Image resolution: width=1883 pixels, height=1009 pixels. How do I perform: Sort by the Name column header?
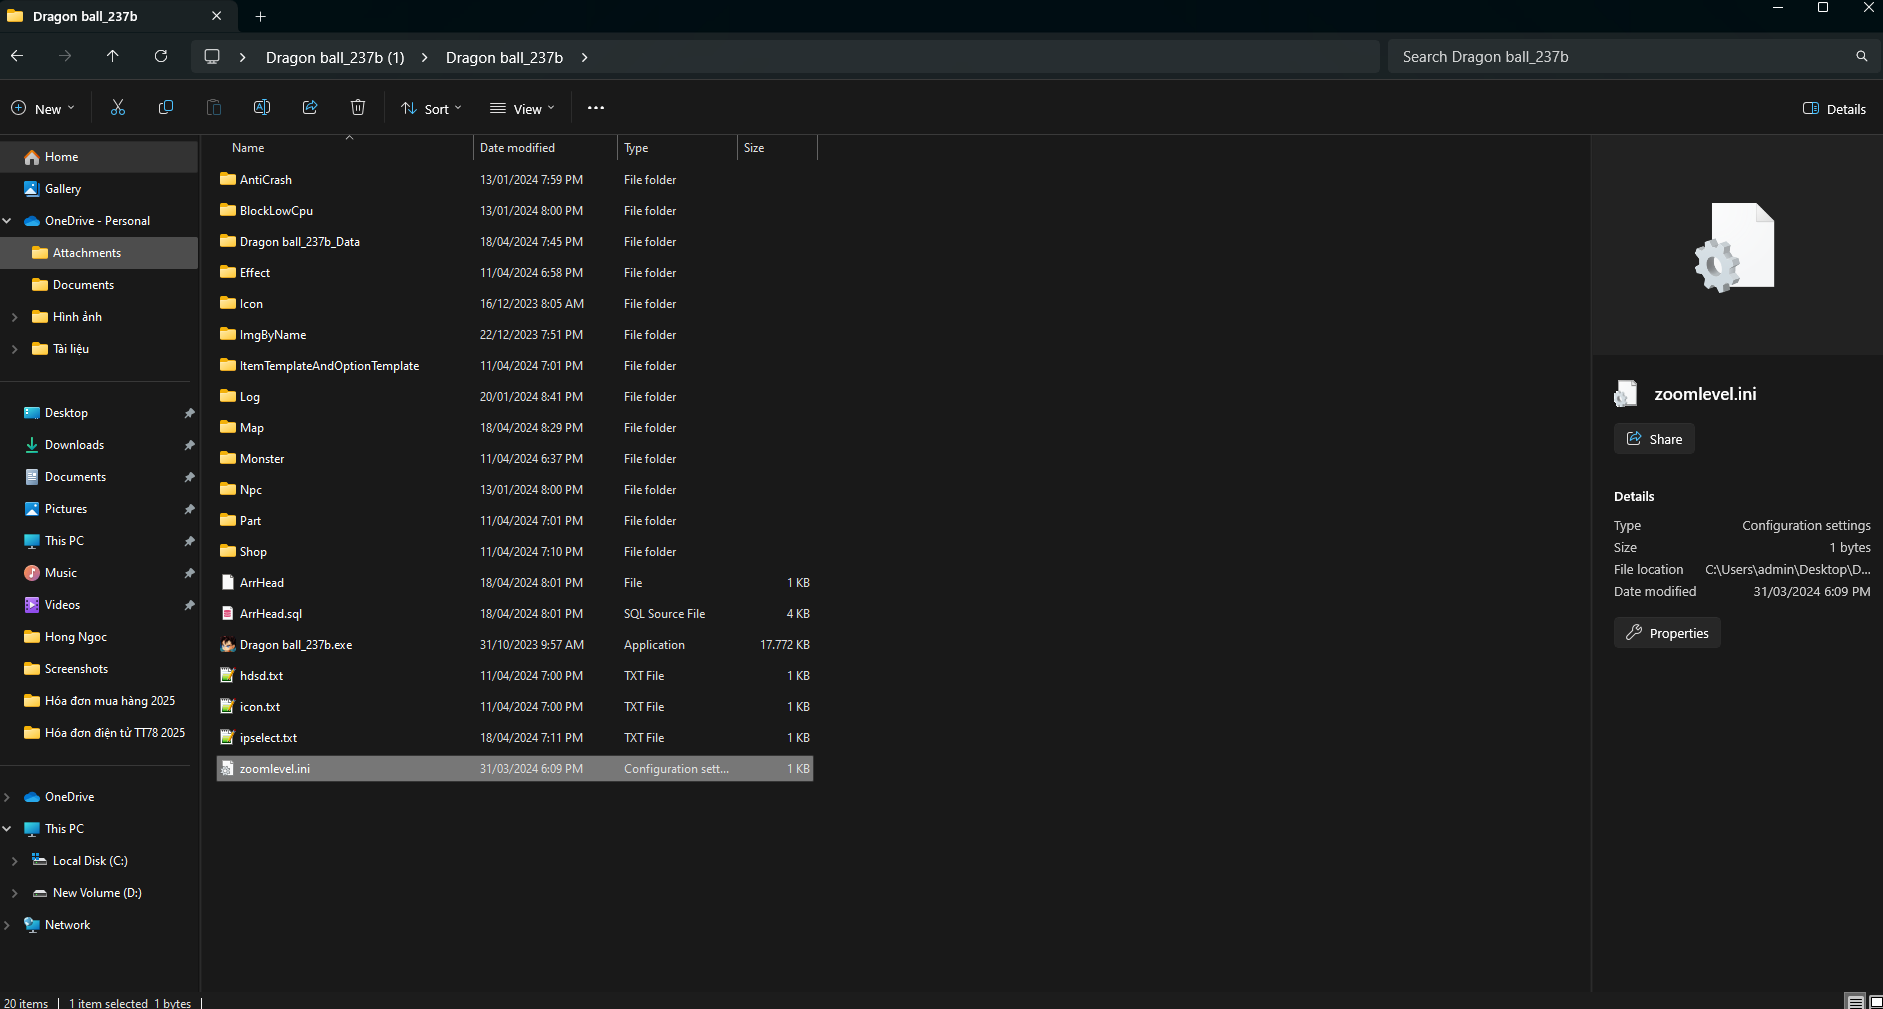(x=345, y=148)
